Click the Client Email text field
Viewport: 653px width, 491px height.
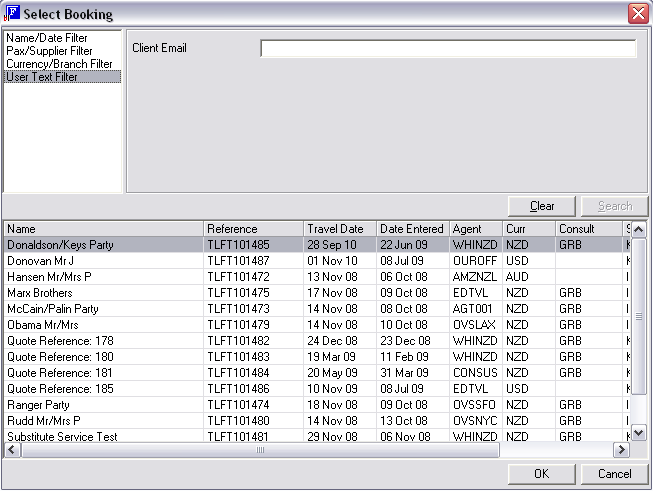tap(448, 49)
